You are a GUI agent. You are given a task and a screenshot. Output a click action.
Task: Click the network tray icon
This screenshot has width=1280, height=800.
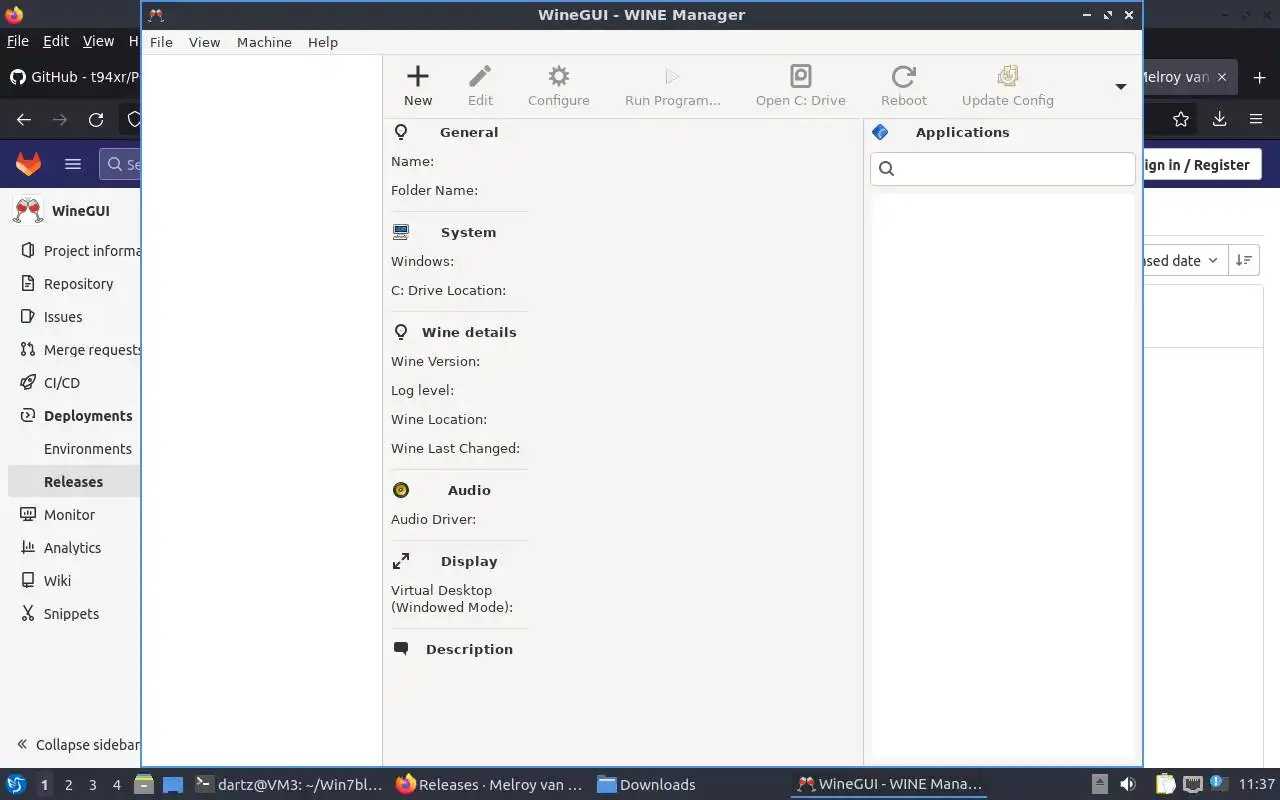[1192, 785]
